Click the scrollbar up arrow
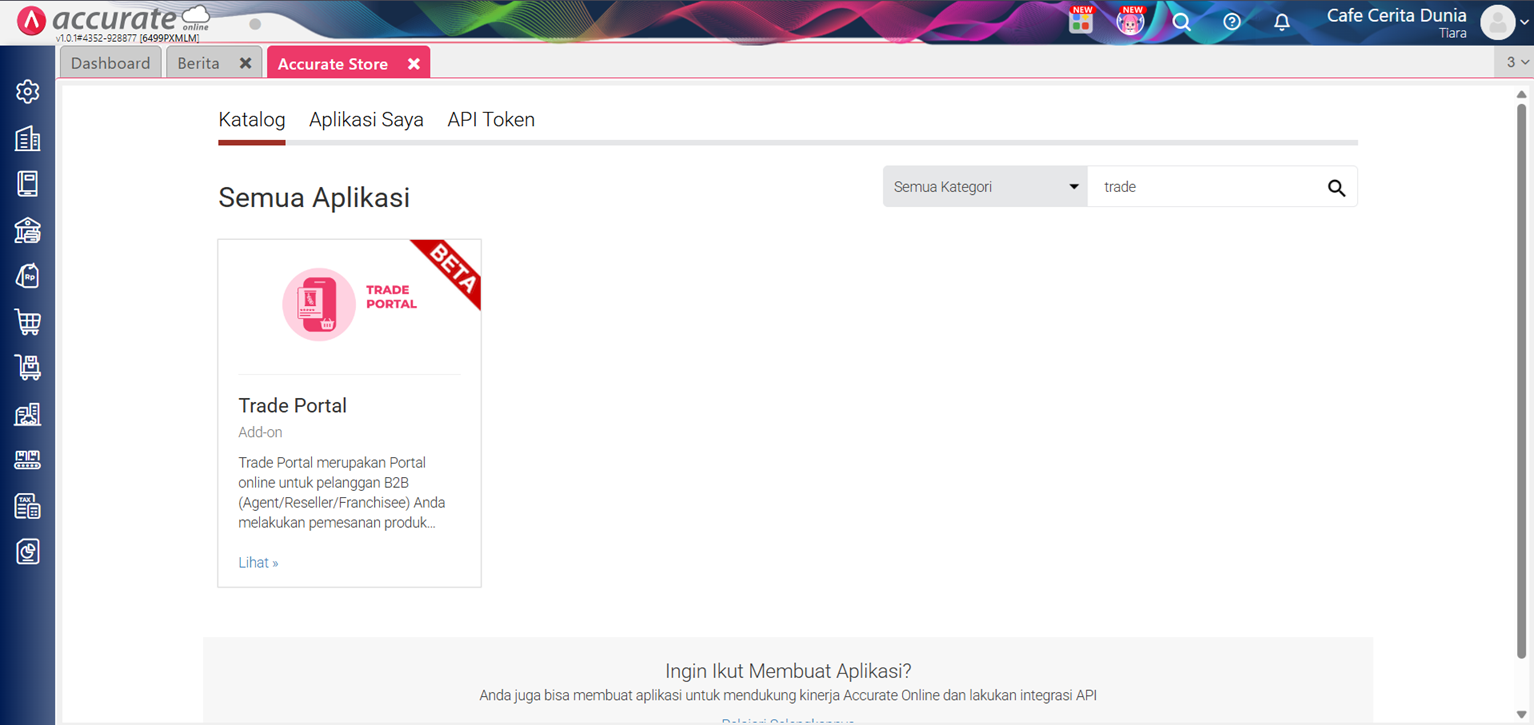1534x725 pixels. pos(1522,93)
